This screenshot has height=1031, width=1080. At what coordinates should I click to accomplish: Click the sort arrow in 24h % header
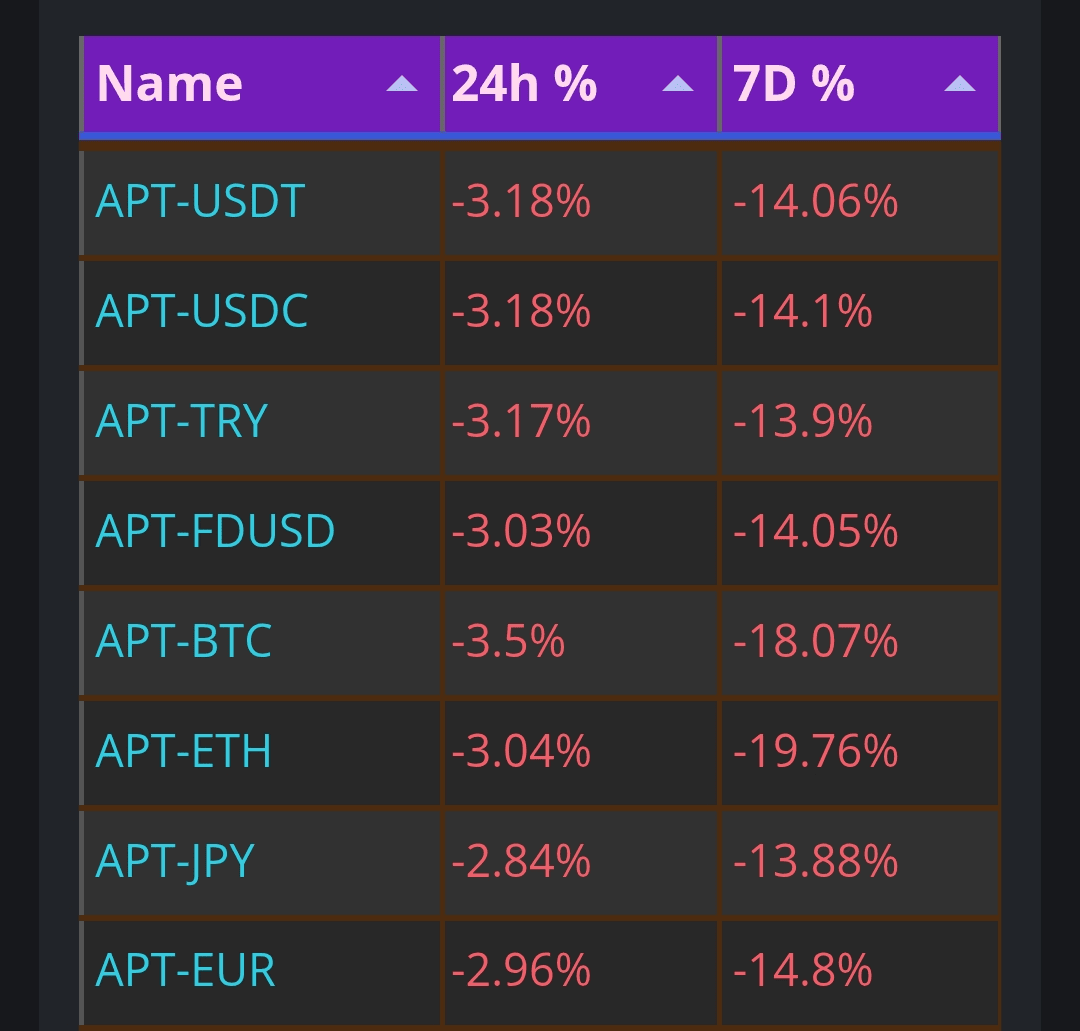click(x=677, y=84)
